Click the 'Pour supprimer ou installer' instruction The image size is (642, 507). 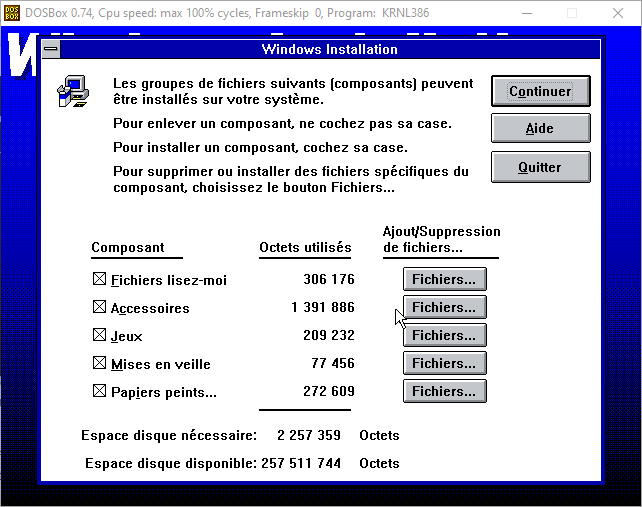(x=291, y=179)
